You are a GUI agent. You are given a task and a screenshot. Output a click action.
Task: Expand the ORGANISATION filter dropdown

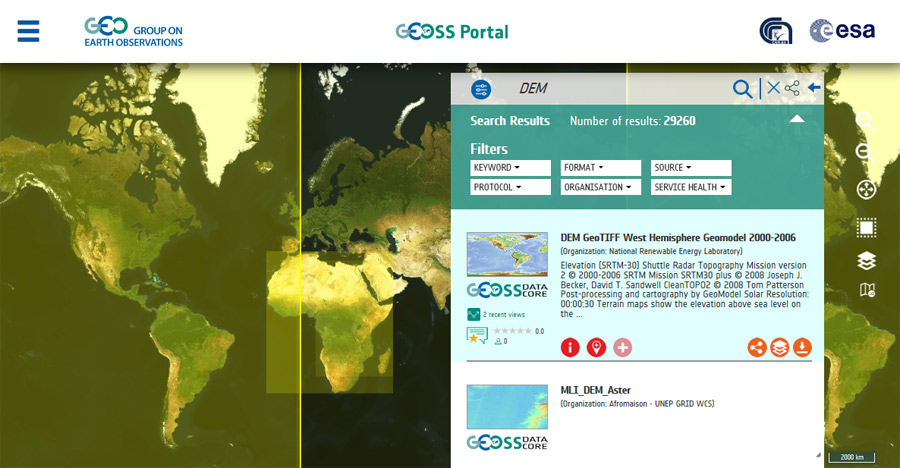[600, 187]
